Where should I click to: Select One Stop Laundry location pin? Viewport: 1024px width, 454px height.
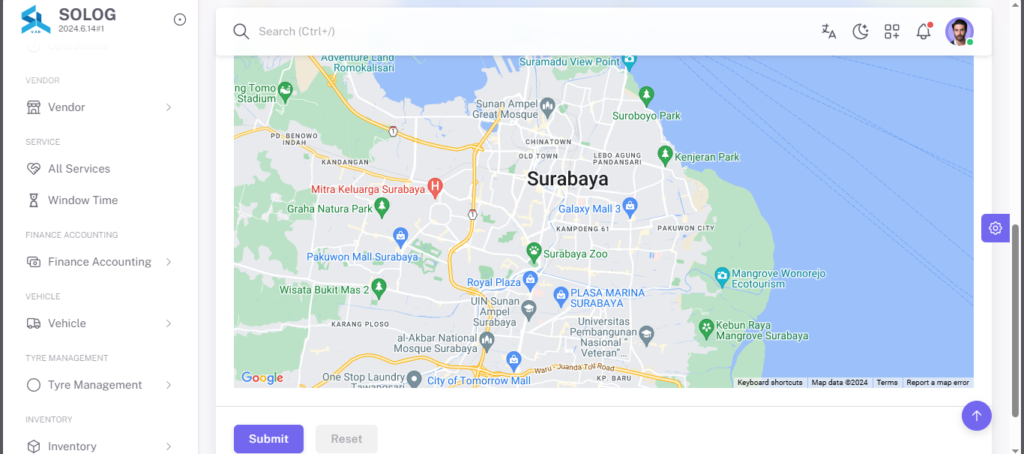click(x=413, y=379)
